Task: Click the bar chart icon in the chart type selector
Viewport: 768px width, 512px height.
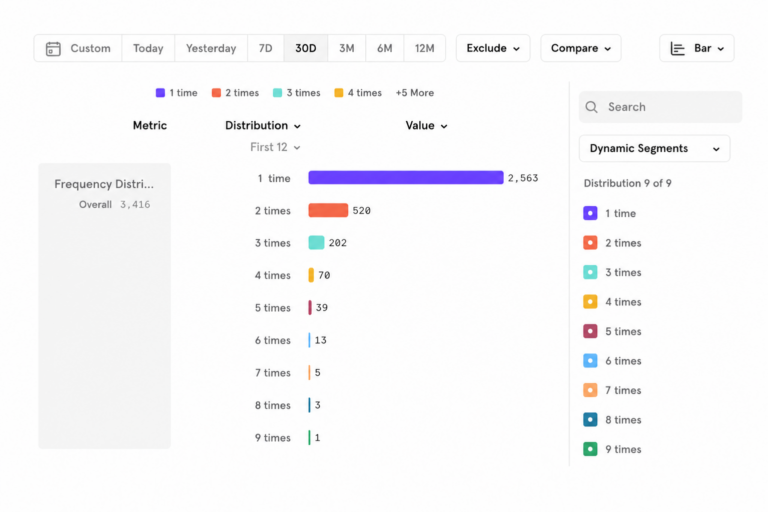Action: pos(677,49)
